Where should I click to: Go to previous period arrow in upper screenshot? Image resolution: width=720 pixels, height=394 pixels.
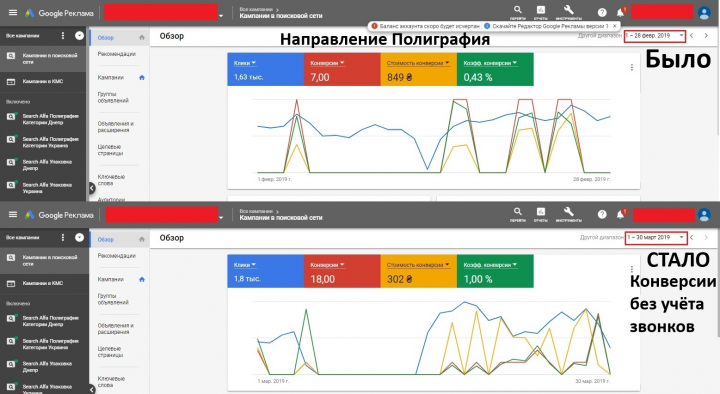(692, 35)
